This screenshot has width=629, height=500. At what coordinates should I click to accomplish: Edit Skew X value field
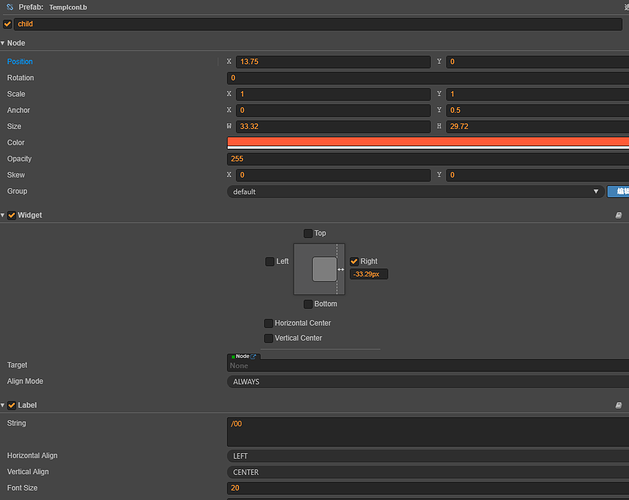[333, 175]
